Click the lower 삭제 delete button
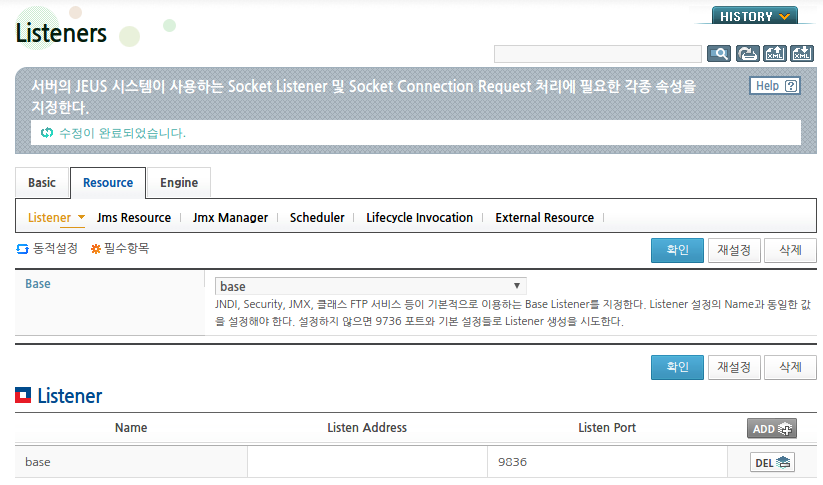This screenshot has height=485, width=823. point(790,367)
